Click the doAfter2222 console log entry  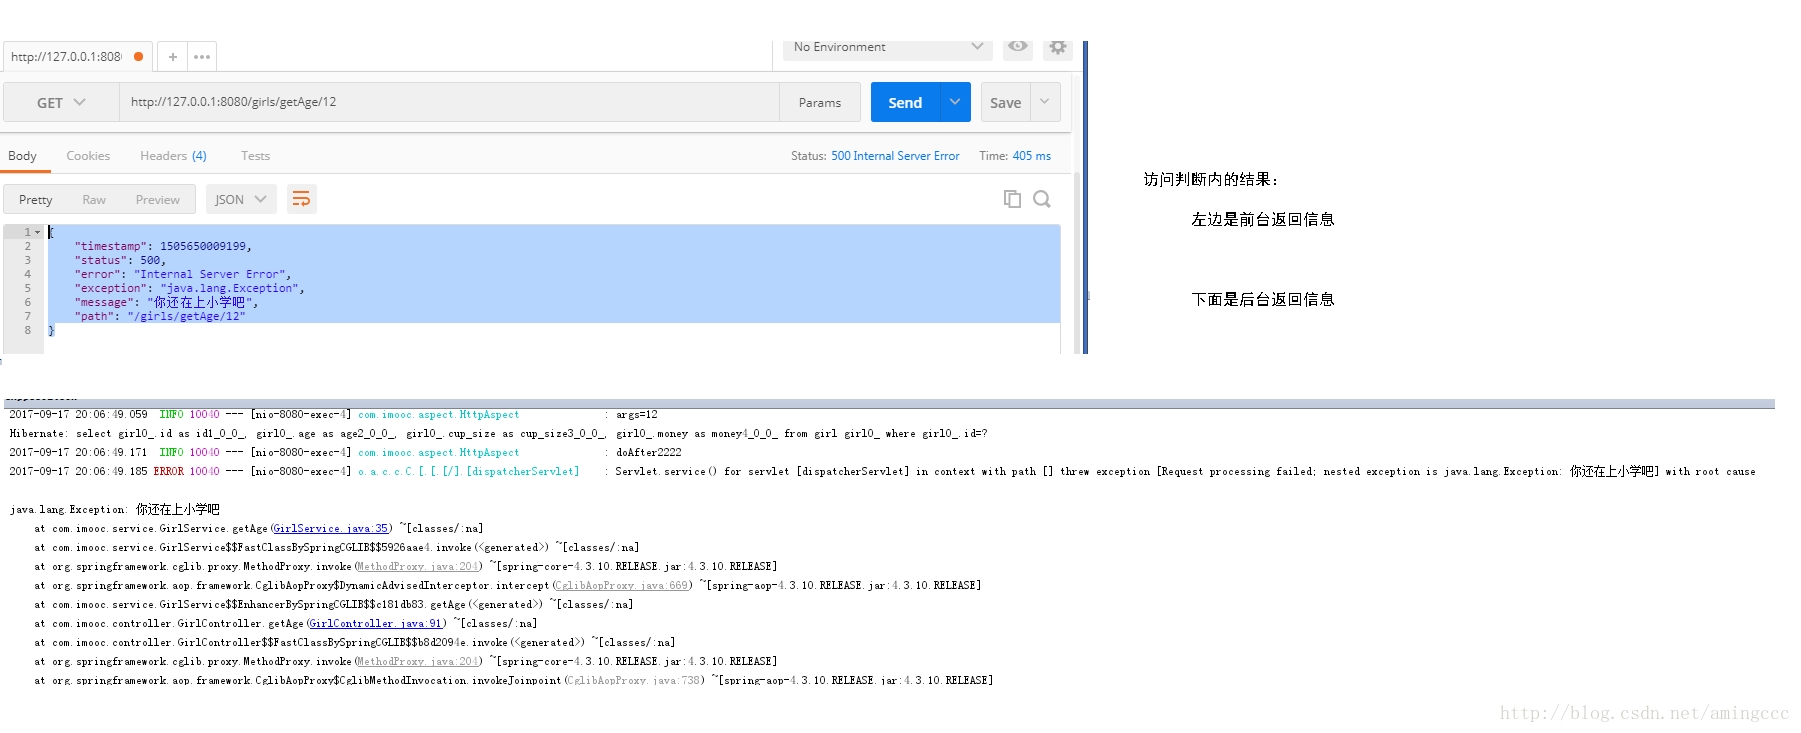649,452
